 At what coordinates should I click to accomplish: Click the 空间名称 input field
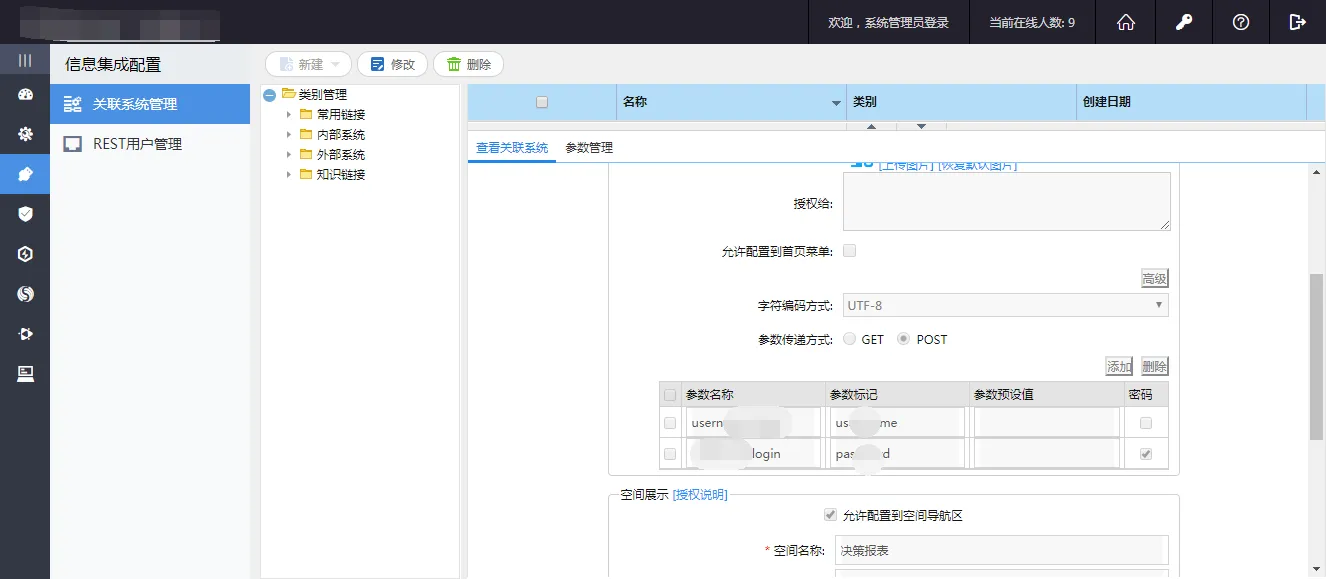coord(1001,550)
